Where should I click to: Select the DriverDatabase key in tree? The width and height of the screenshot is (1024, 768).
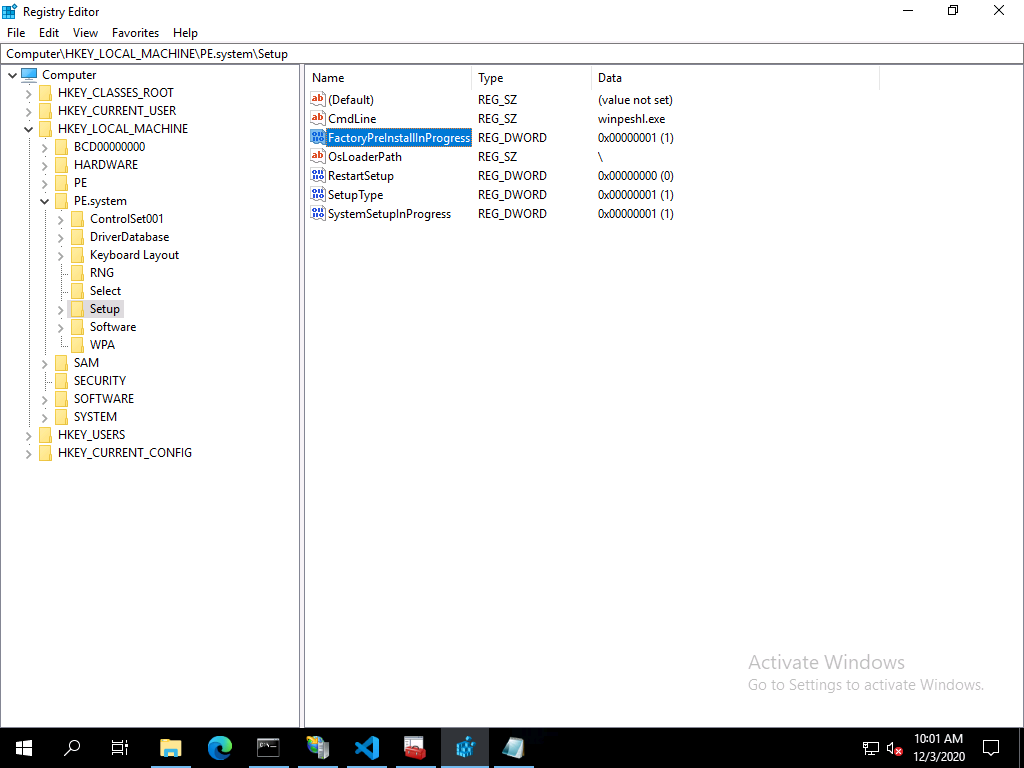click(129, 237)
